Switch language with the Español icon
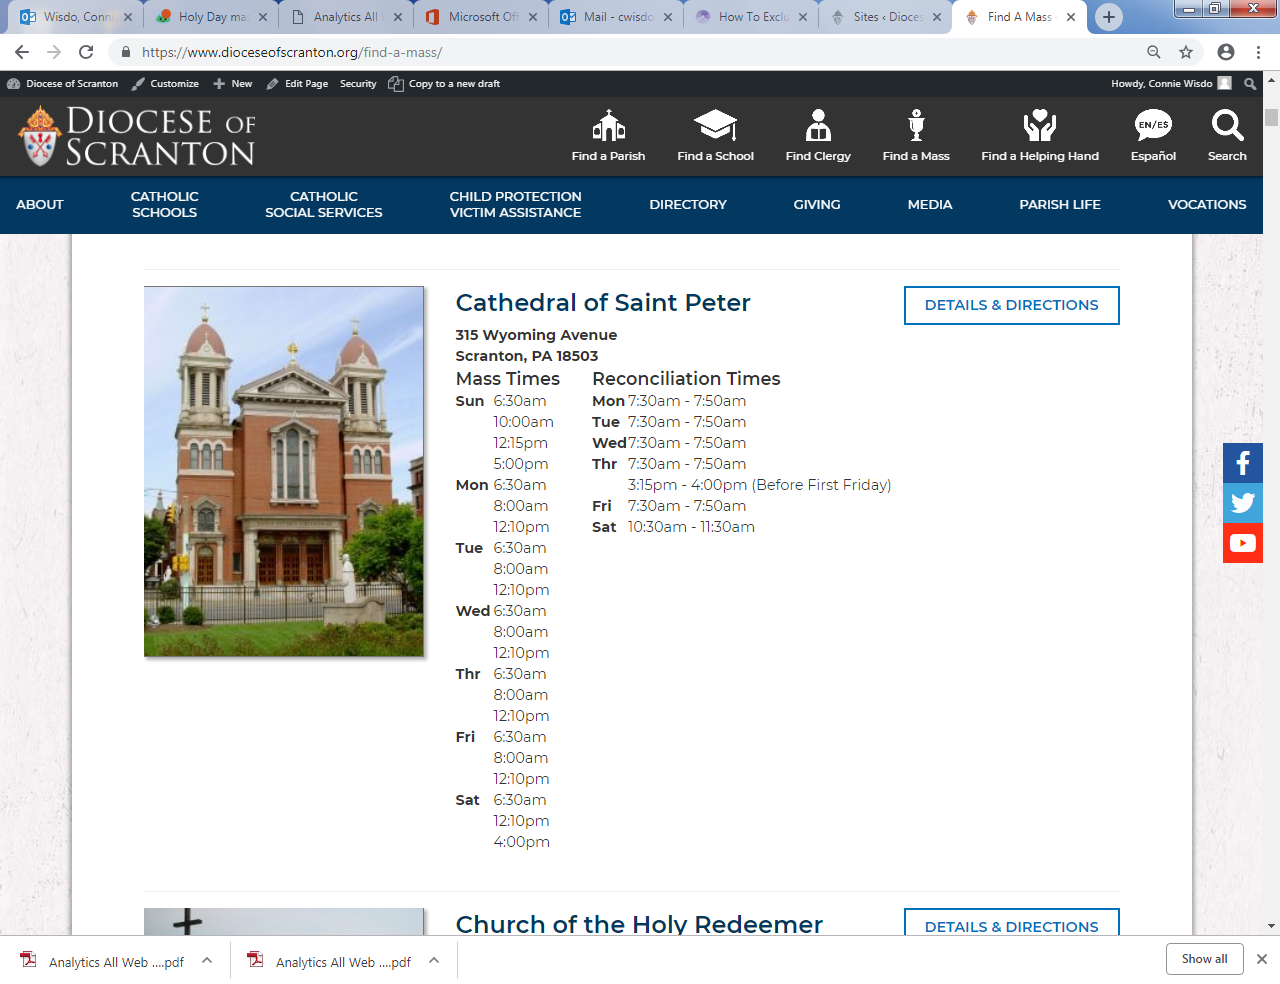1280x984 pixels. (1153, 126)
